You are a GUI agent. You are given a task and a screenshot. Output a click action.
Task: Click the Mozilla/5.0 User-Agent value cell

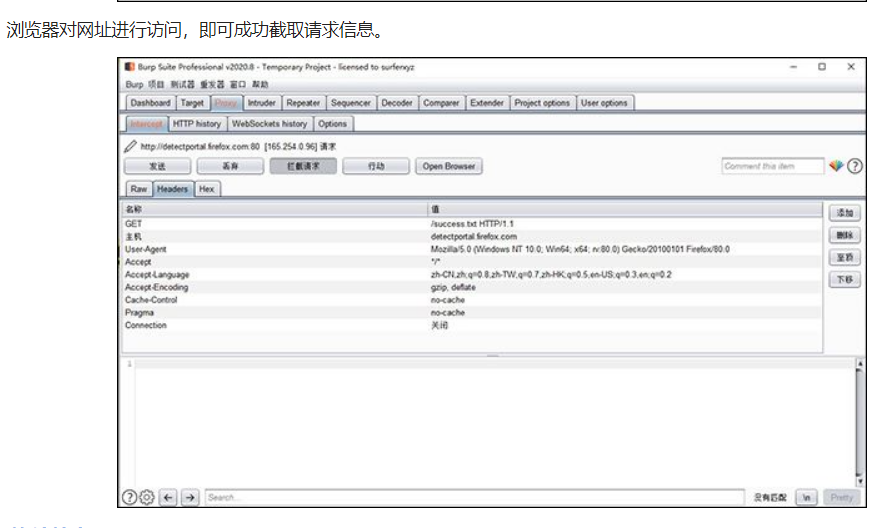(x=580, y=249)
